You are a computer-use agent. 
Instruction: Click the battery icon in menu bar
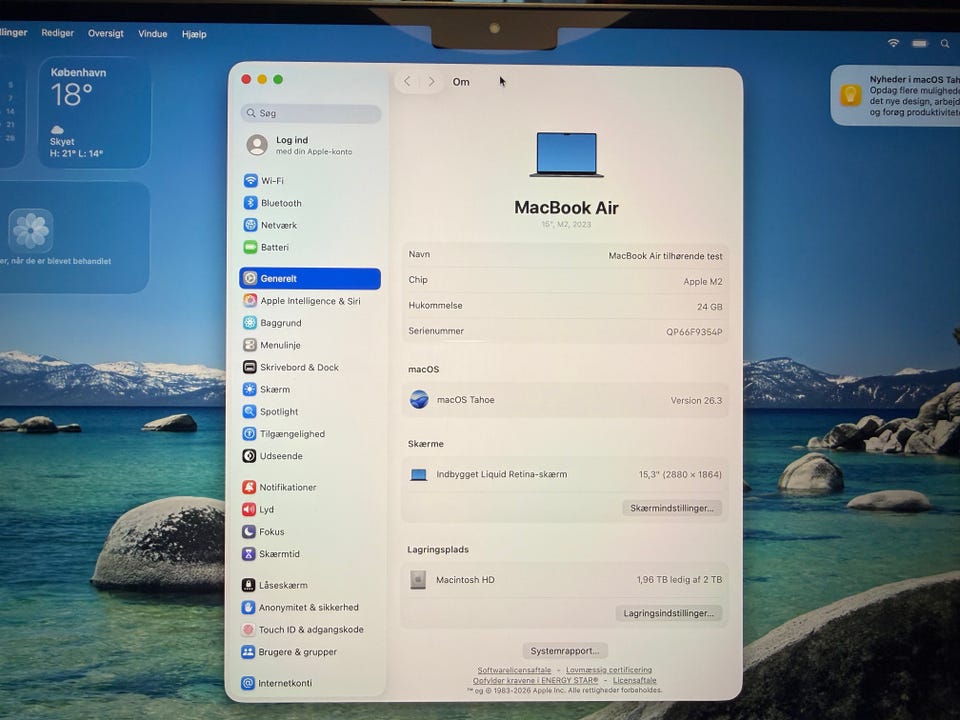(x=920, y=43)
